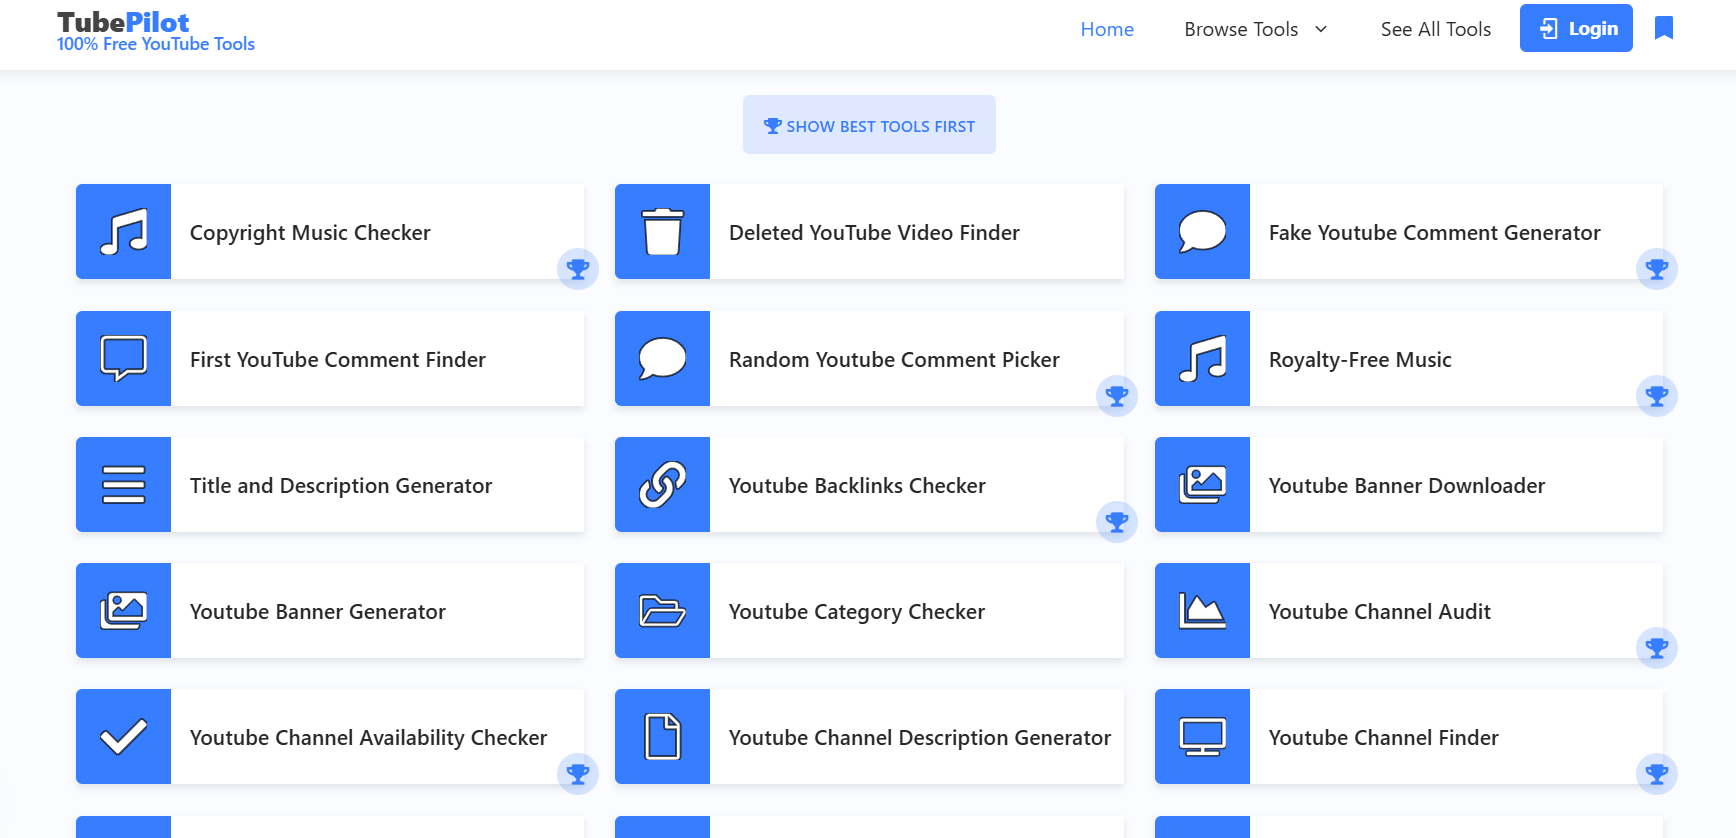Click the Youtube Channel Description Generator document icon
This screenshot has height=838, width=1736.
point(662,737)
